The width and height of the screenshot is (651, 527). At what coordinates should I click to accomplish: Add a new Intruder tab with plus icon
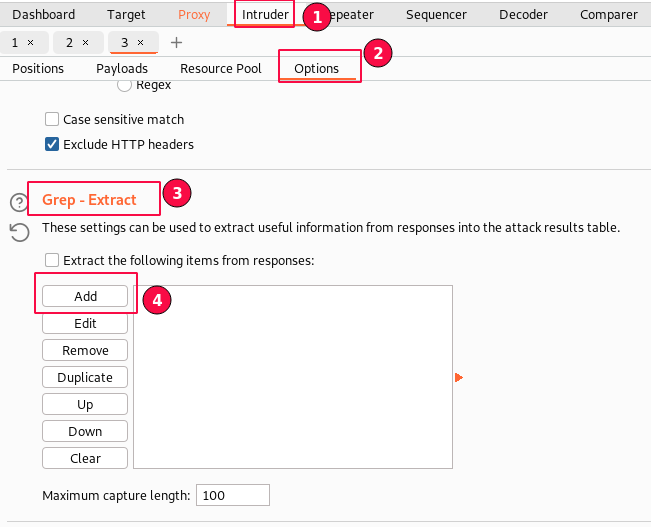coord(177,43)
